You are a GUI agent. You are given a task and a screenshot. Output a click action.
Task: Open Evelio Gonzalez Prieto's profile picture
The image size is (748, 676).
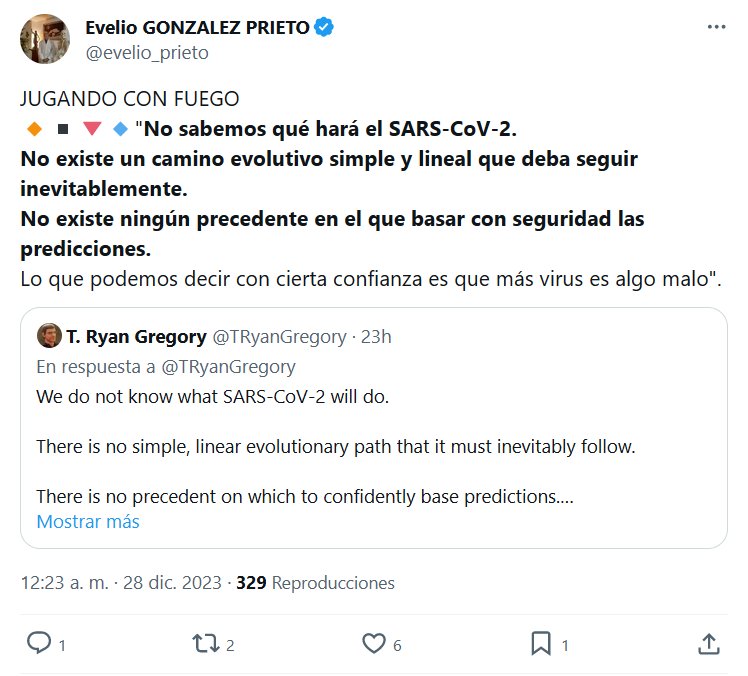pyautogui.click(x=45, y=39)
